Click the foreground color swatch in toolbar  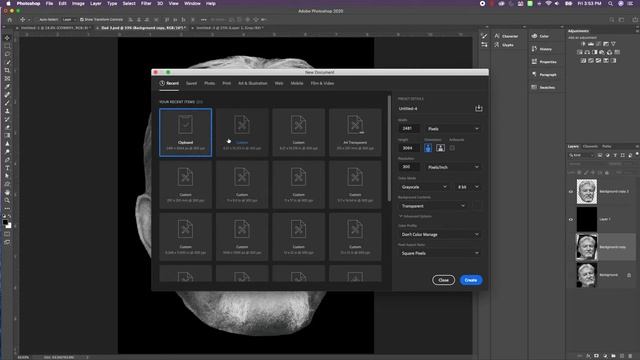coord(5,222)
